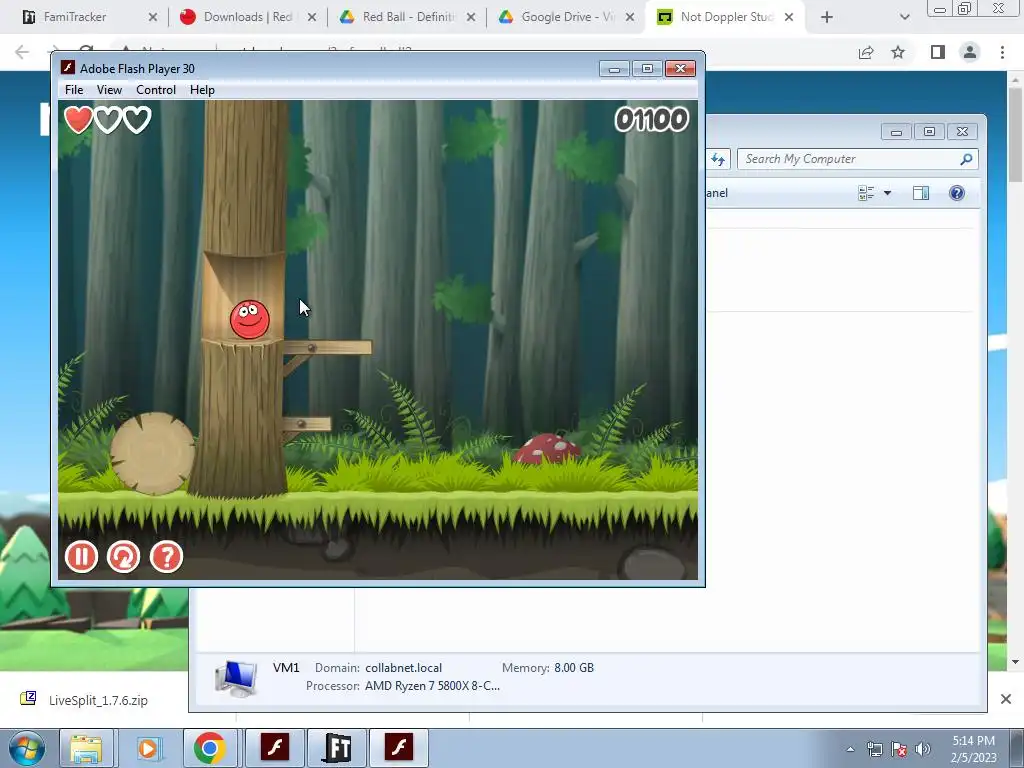Switch to Chrome in the taskbar
The width and height of the screenshot is (1024, 768).
point(209,748)
